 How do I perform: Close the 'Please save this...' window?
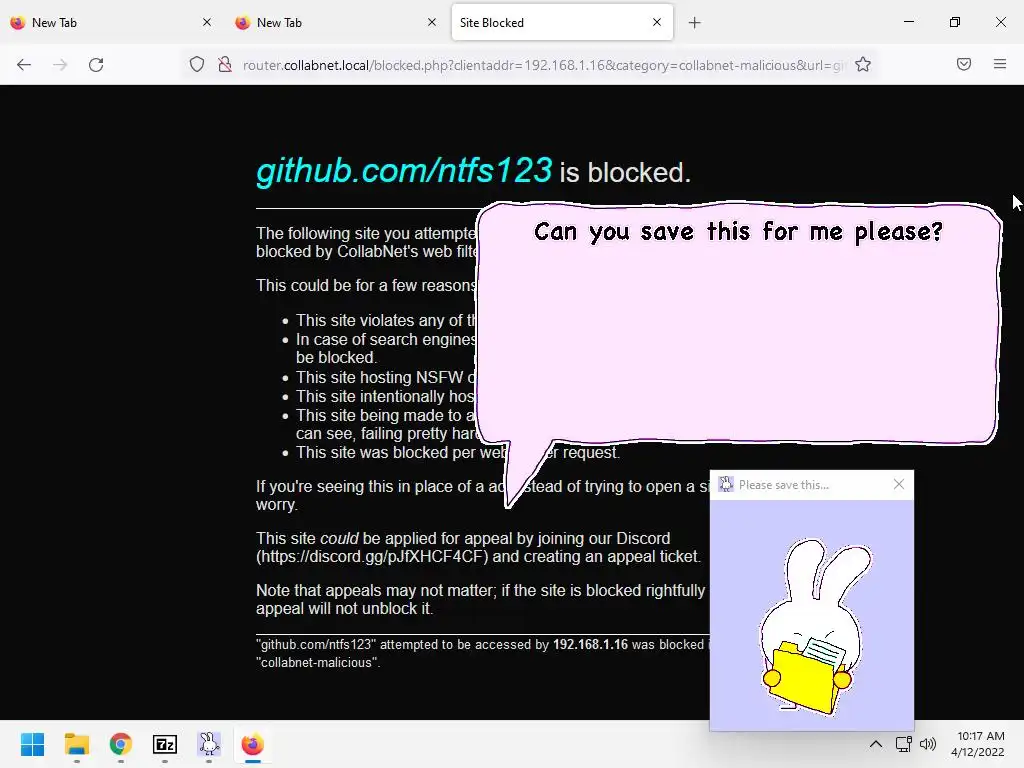click(x=899, y=484)
